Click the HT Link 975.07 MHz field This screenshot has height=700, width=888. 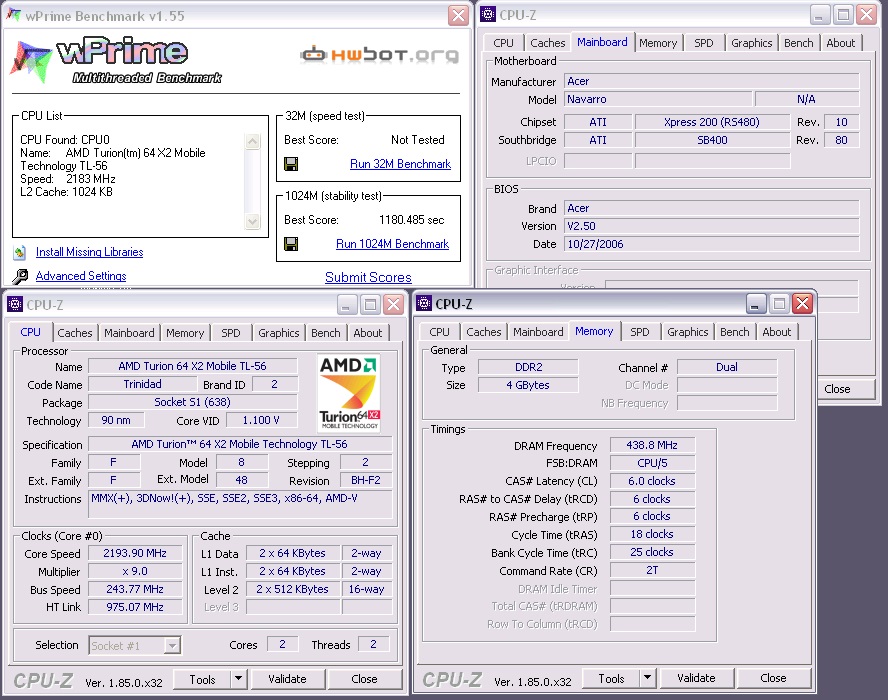coord(135,607)
